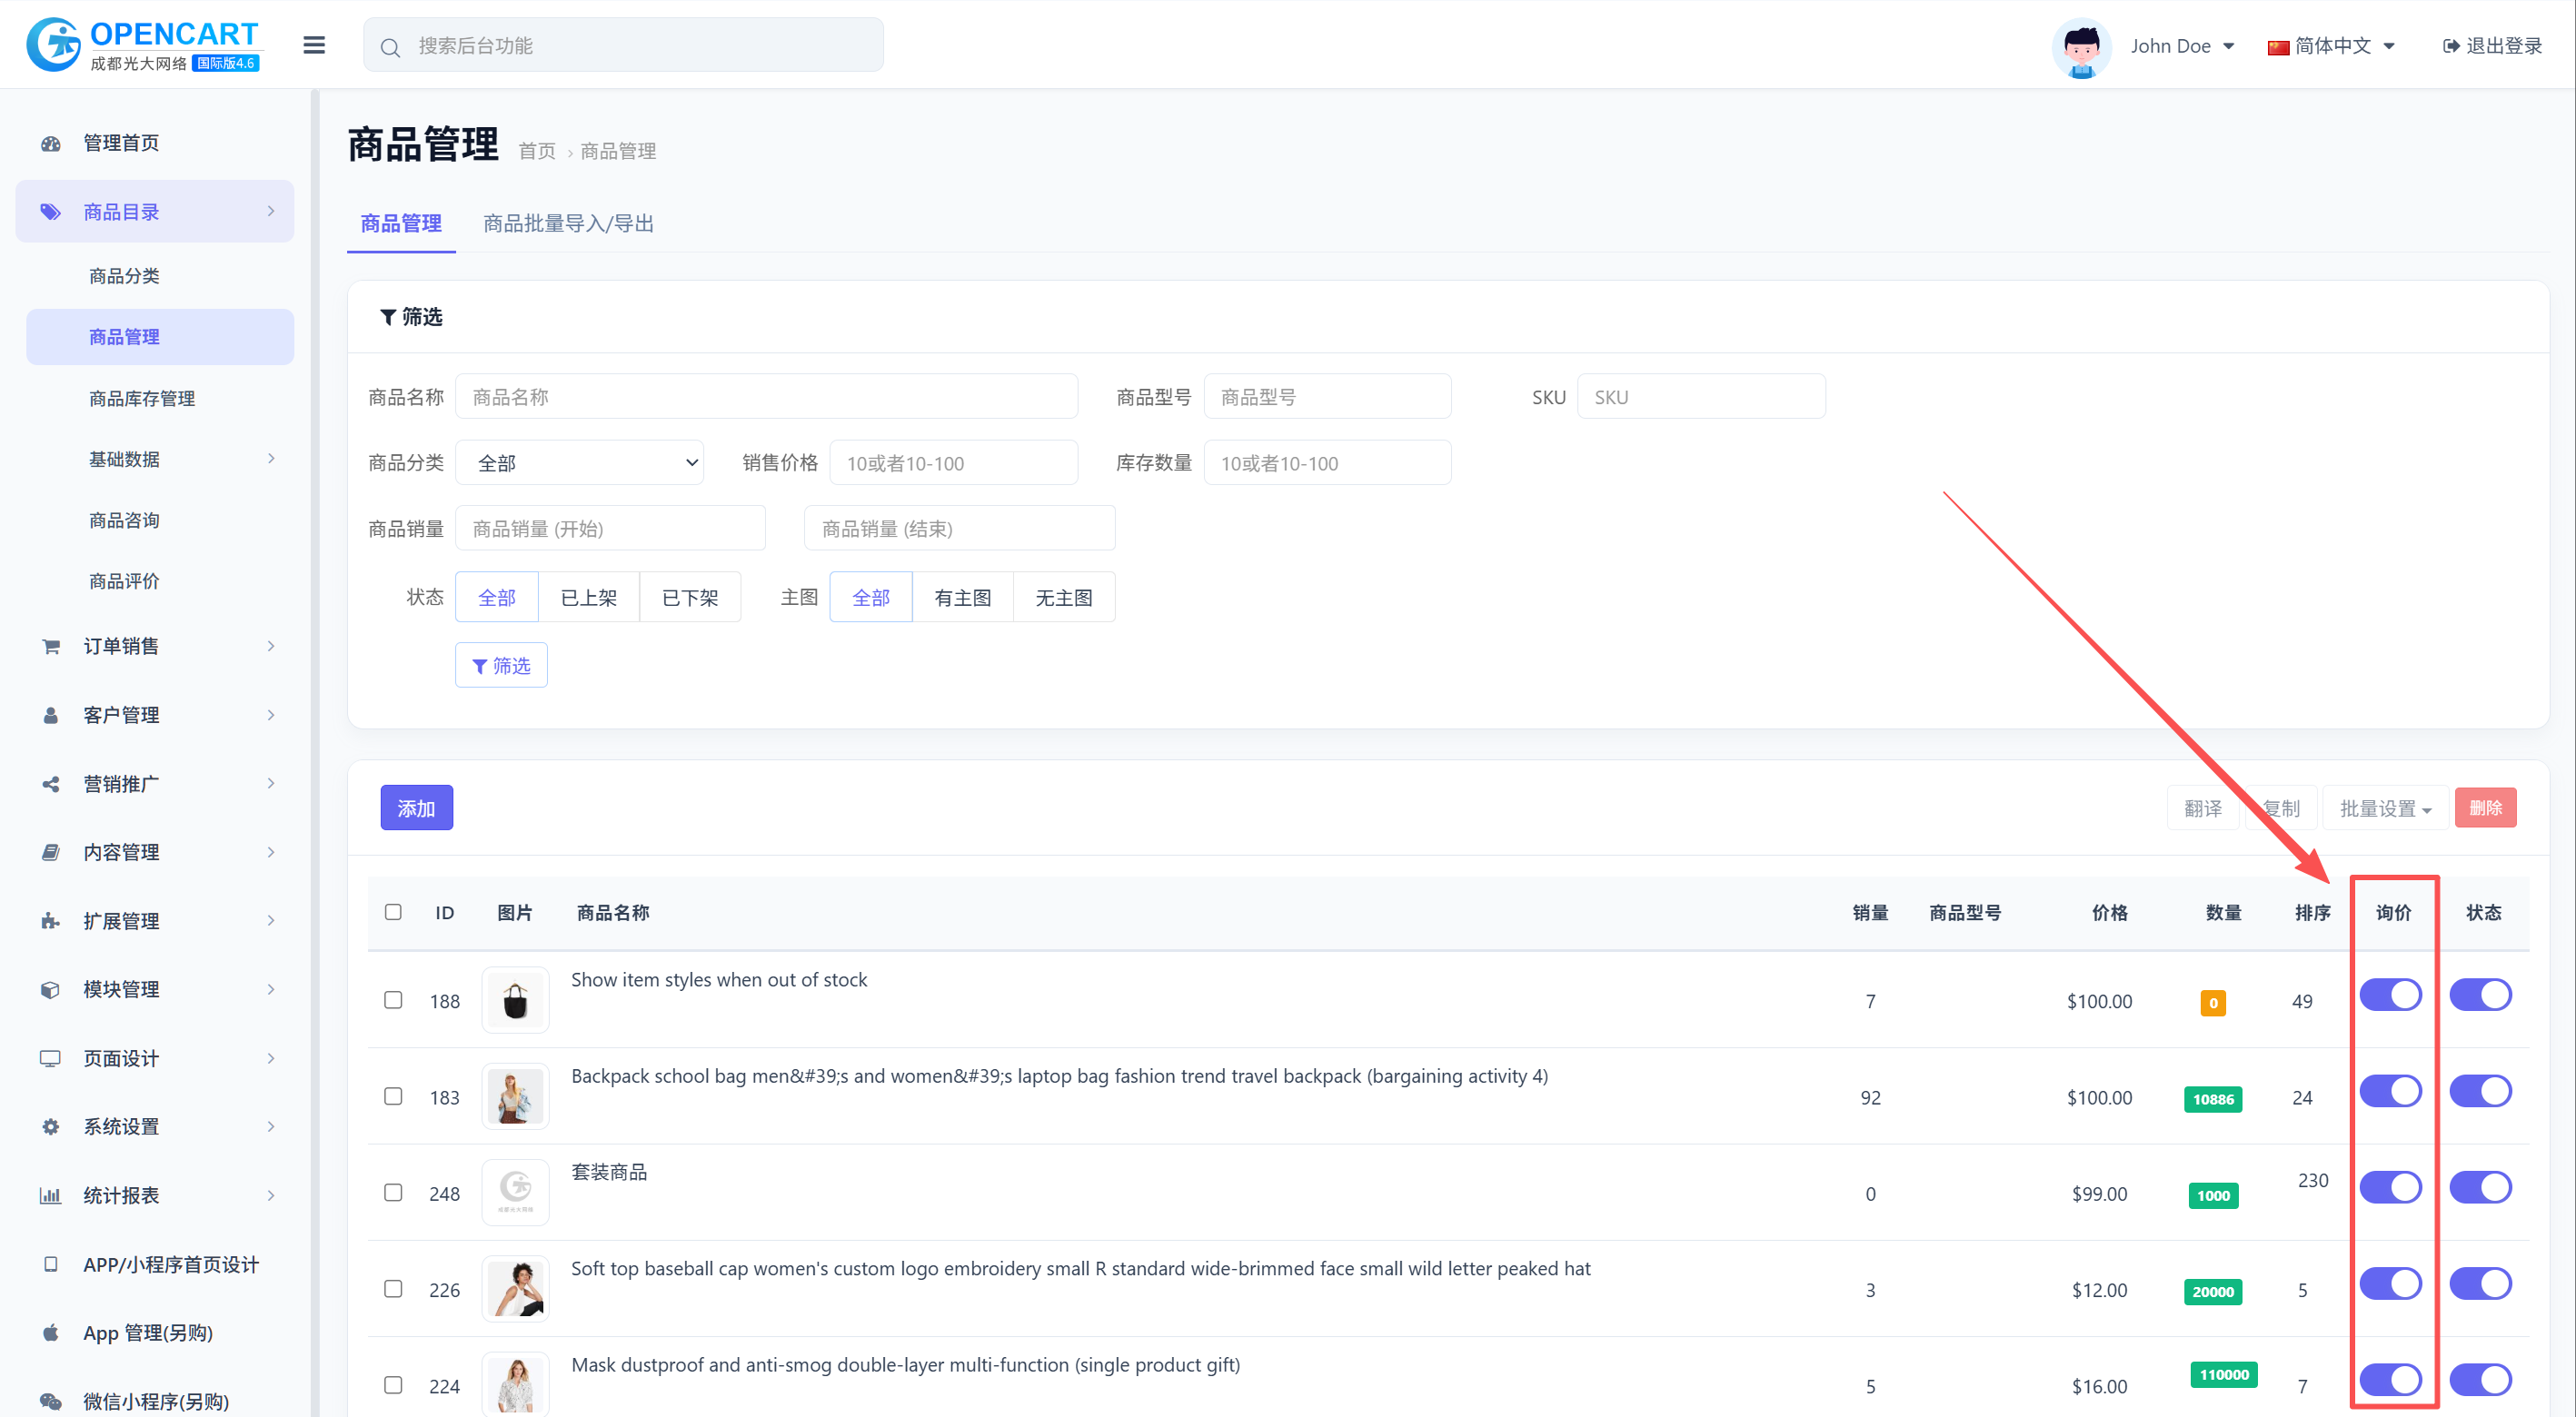Check the checkbox for product 248
Viewport: 2576px width, 1417px height.
(x=393, y=1192)
